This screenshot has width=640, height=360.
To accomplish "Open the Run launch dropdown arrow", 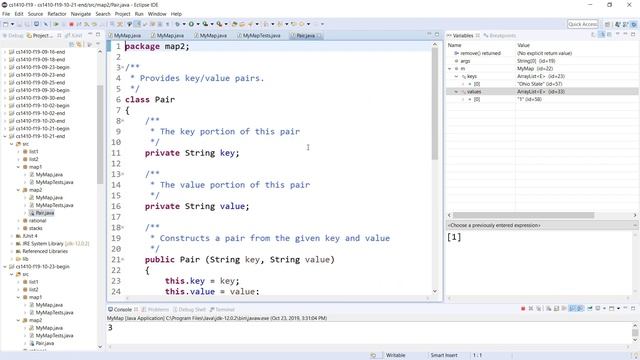I will (x=198, y=24).
